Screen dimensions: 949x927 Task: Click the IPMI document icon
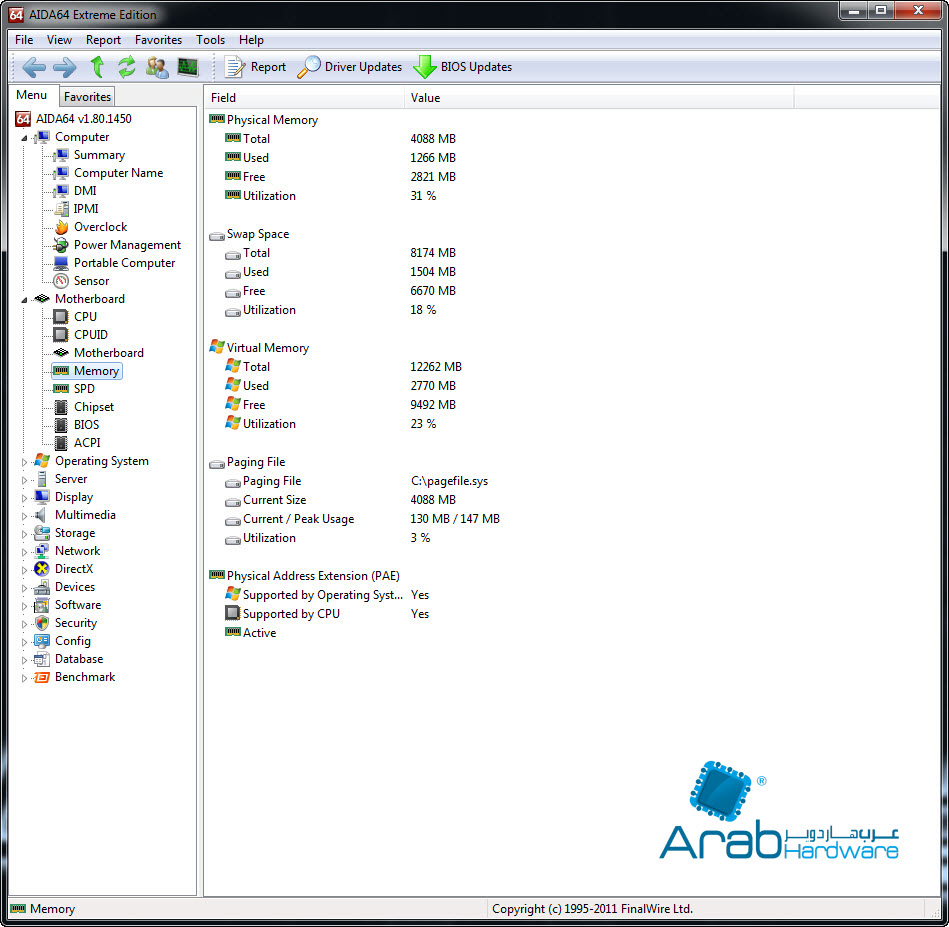click(61, 209)
